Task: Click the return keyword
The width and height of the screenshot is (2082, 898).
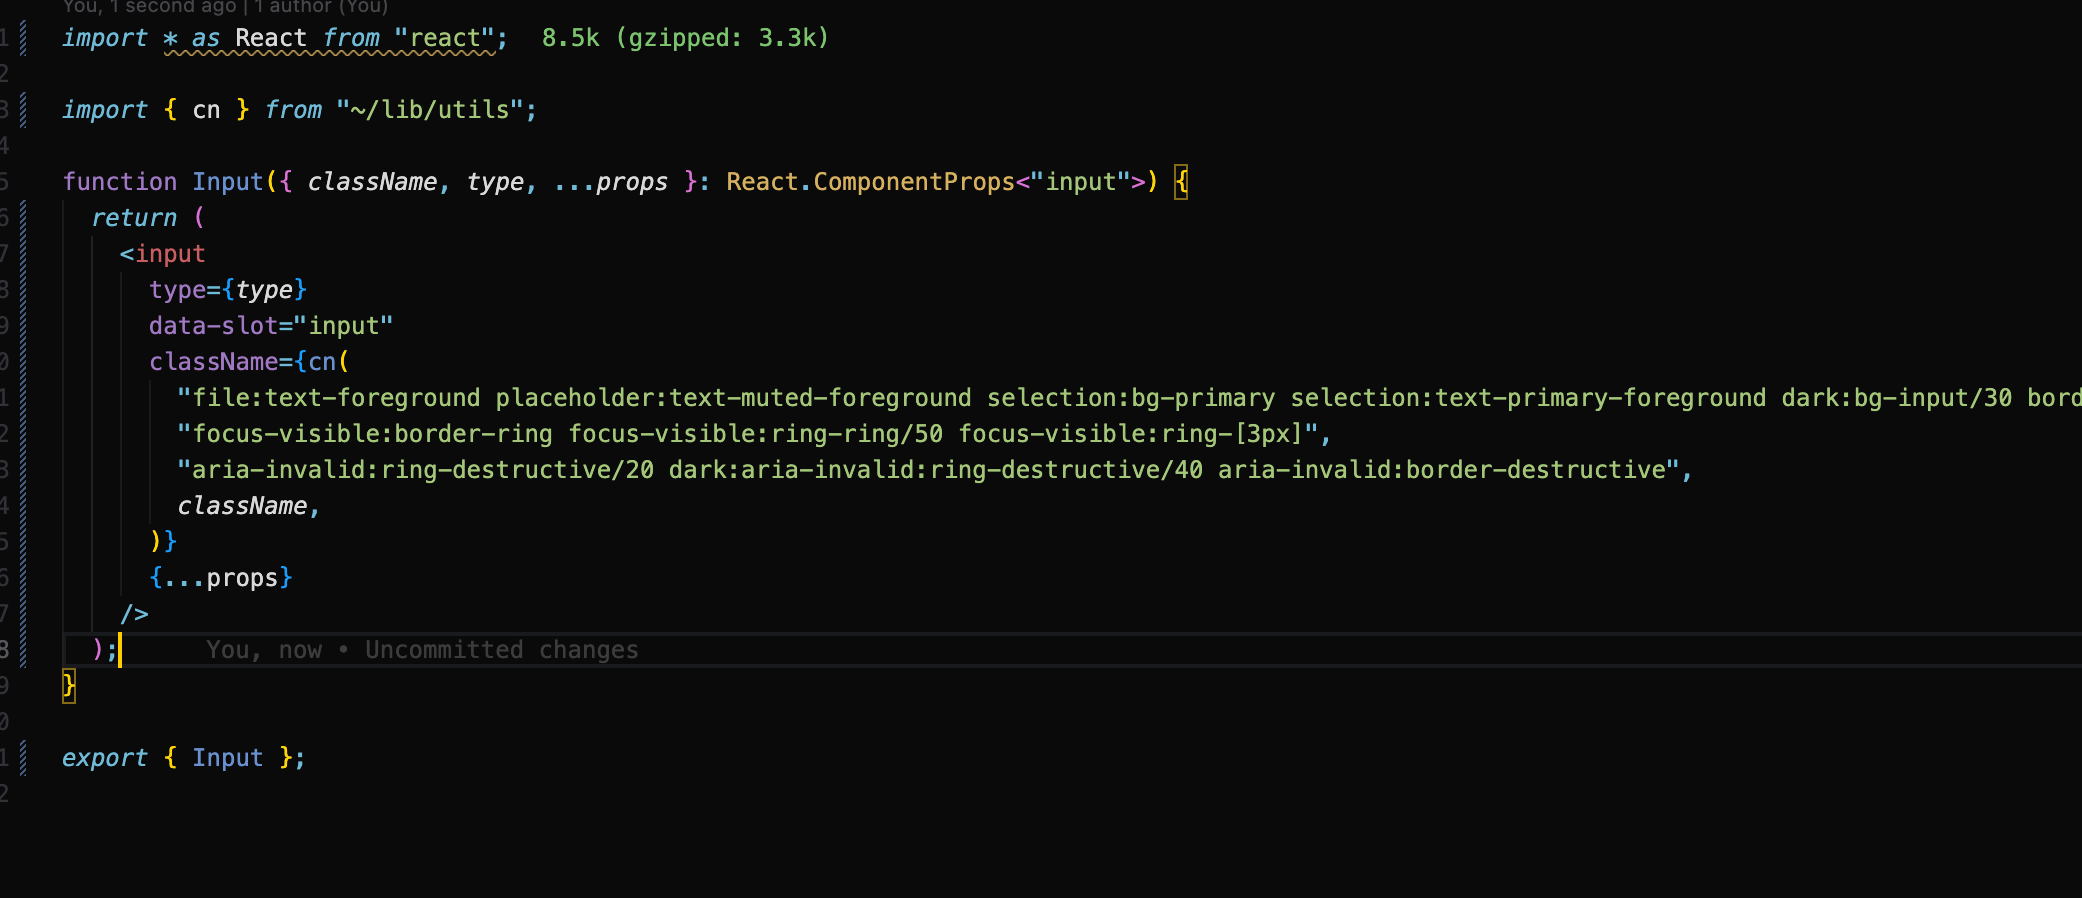Action: pos(134,218)
